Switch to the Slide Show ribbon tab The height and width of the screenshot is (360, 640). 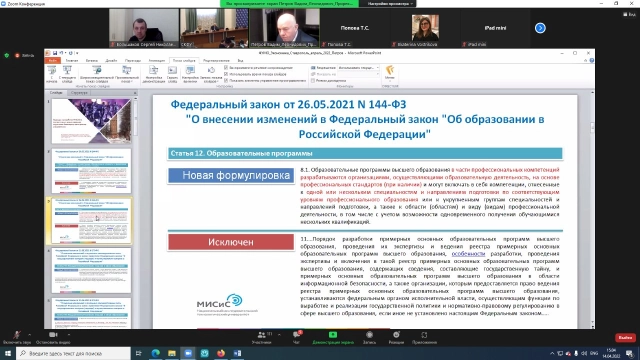click(184, 60)
